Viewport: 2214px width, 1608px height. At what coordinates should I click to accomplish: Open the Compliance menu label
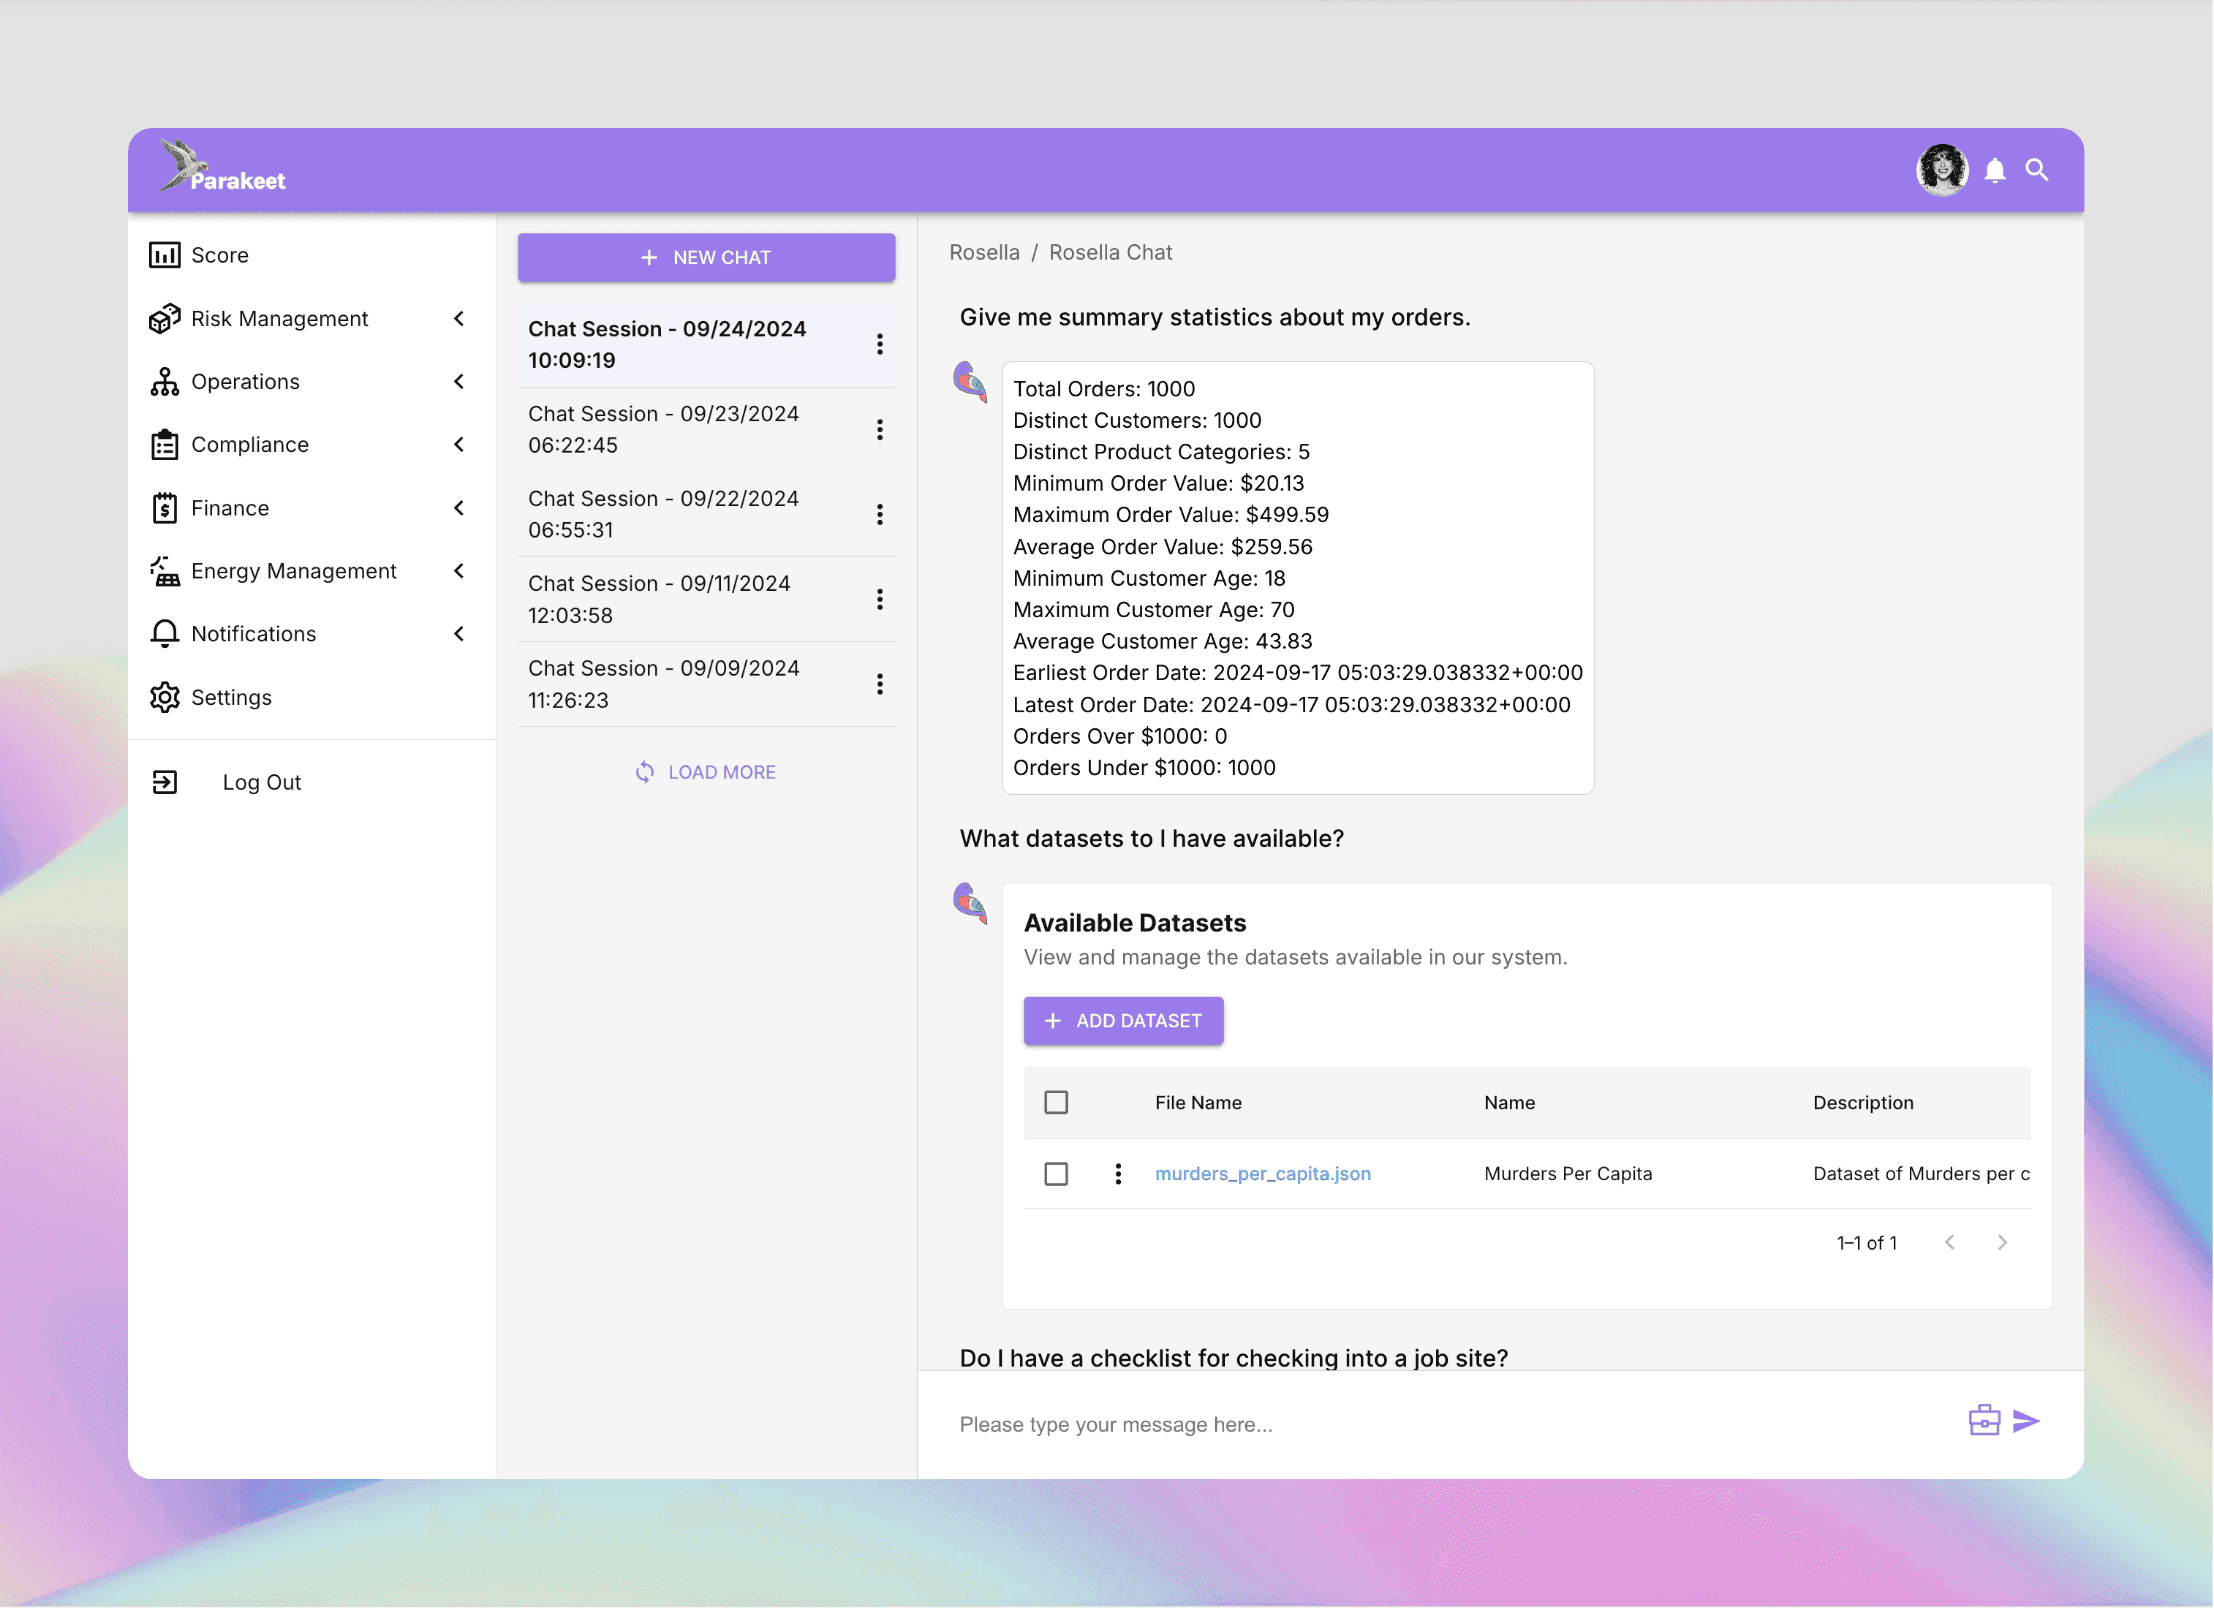(x=250, y=445)
